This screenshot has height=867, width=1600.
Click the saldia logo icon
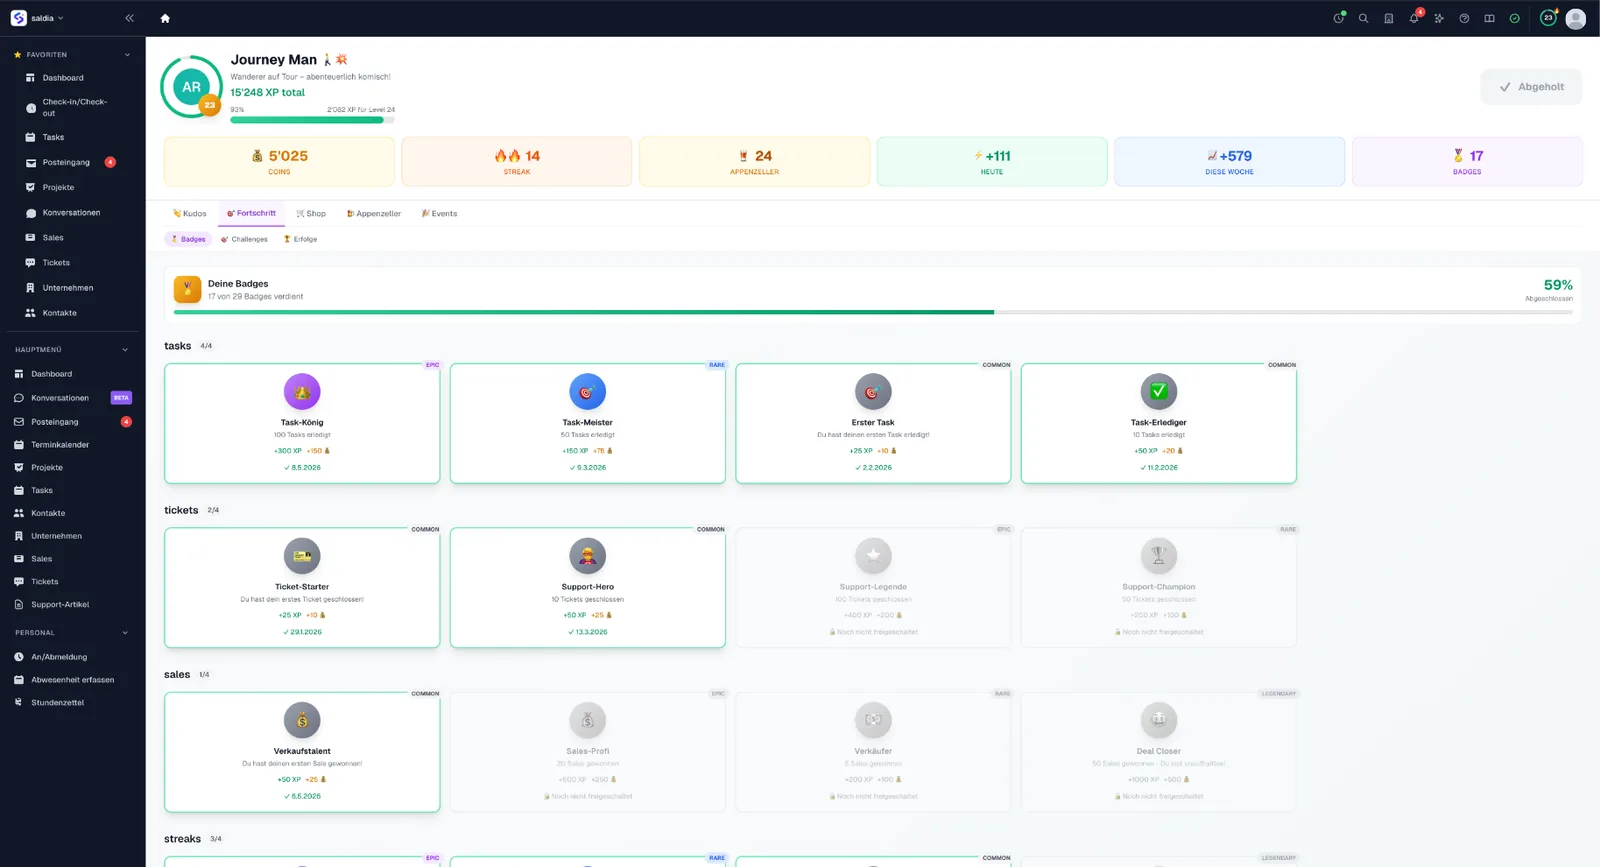[18, 18]
